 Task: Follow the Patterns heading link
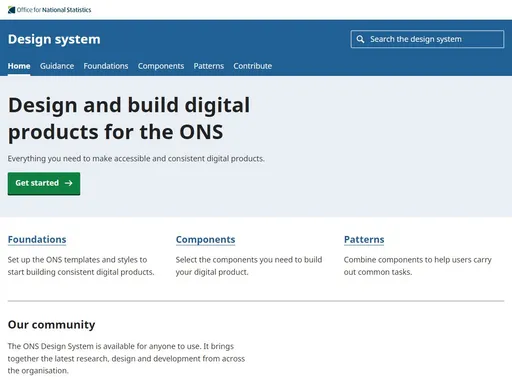(x=364, y=239)
